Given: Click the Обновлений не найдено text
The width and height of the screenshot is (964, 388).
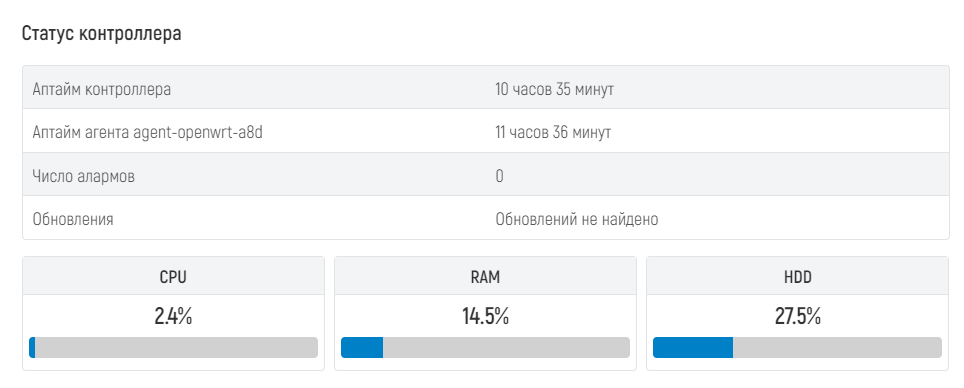Looking at the screenshot, I should pos(577,220).
